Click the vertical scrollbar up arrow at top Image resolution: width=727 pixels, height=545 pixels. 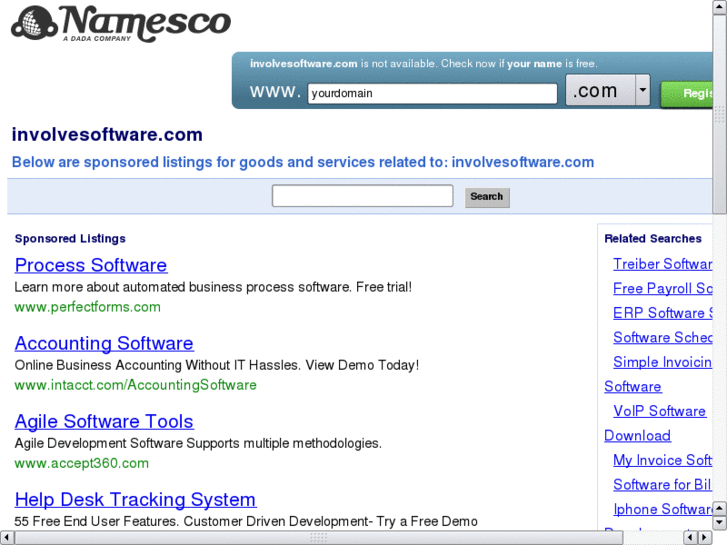point(720,6)
